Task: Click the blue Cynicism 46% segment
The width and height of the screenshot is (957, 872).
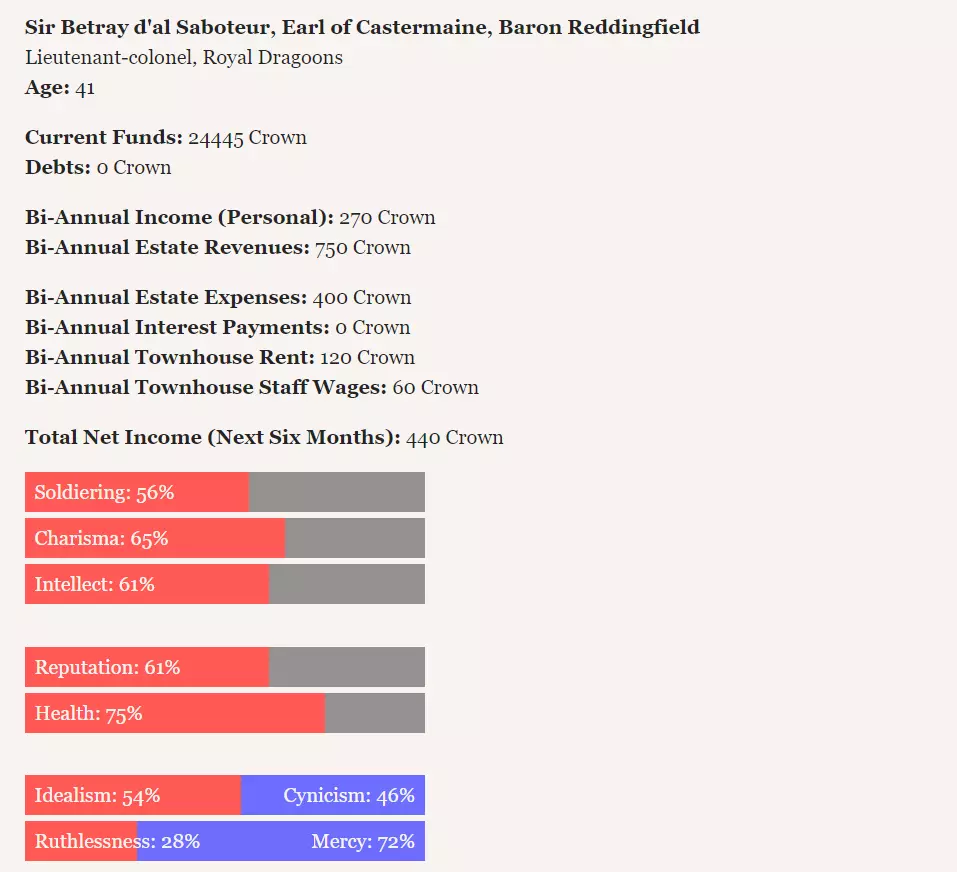Action: (x=333, y=795)
